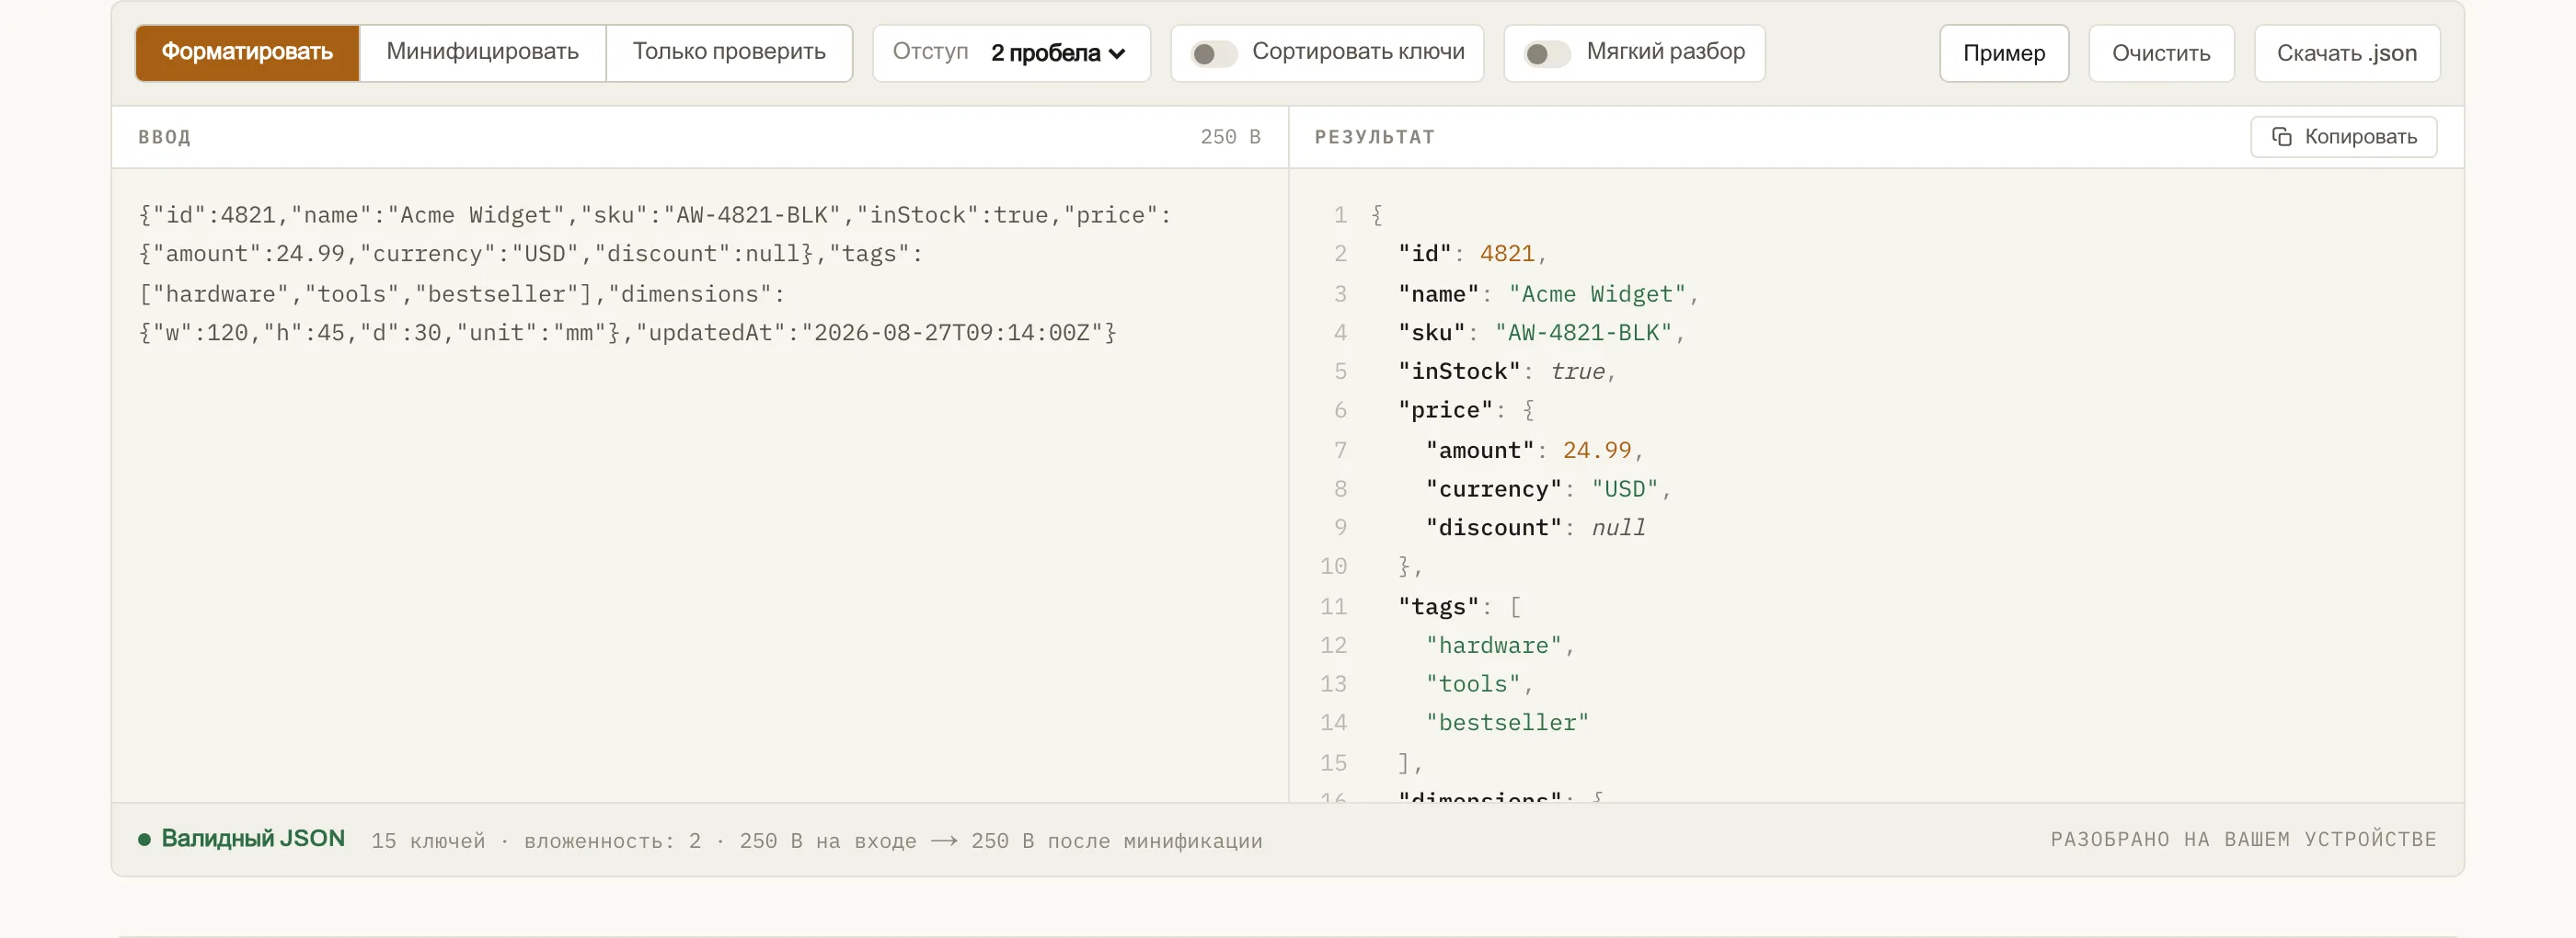Switch to Минифицировать mode
Viewport: 2576px width, 938px height.
pyautogui.click(x=482, y=52)
